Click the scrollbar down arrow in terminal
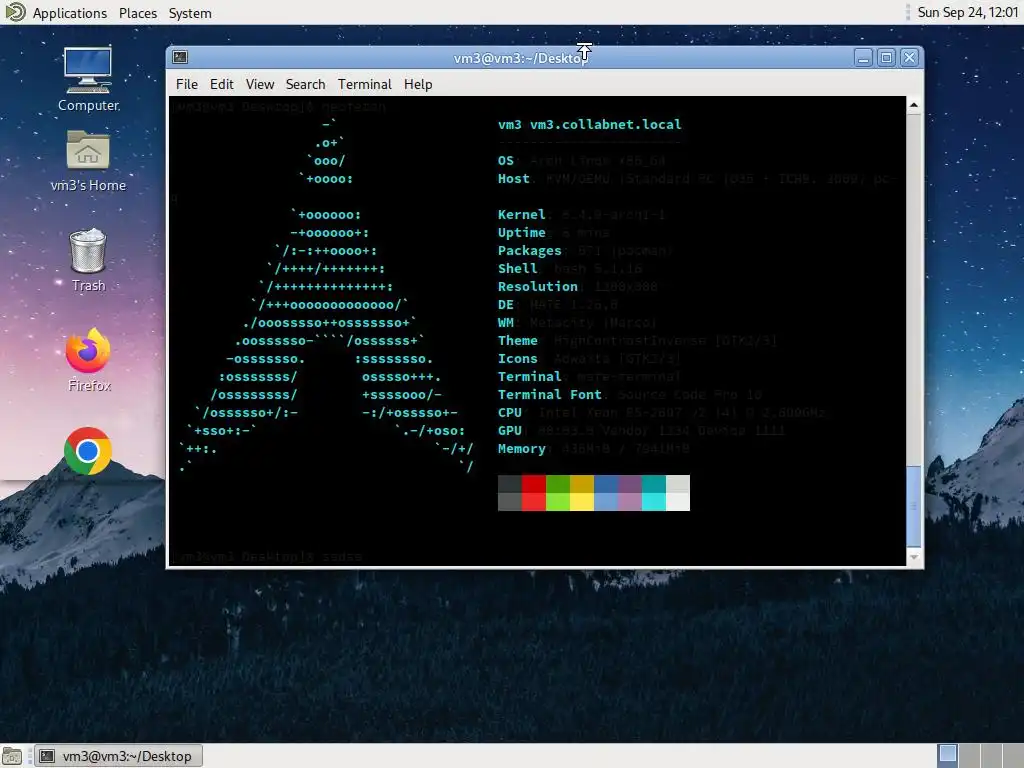Image resolution: width=1024 pixels, height=768 pixels. point(914,557)
